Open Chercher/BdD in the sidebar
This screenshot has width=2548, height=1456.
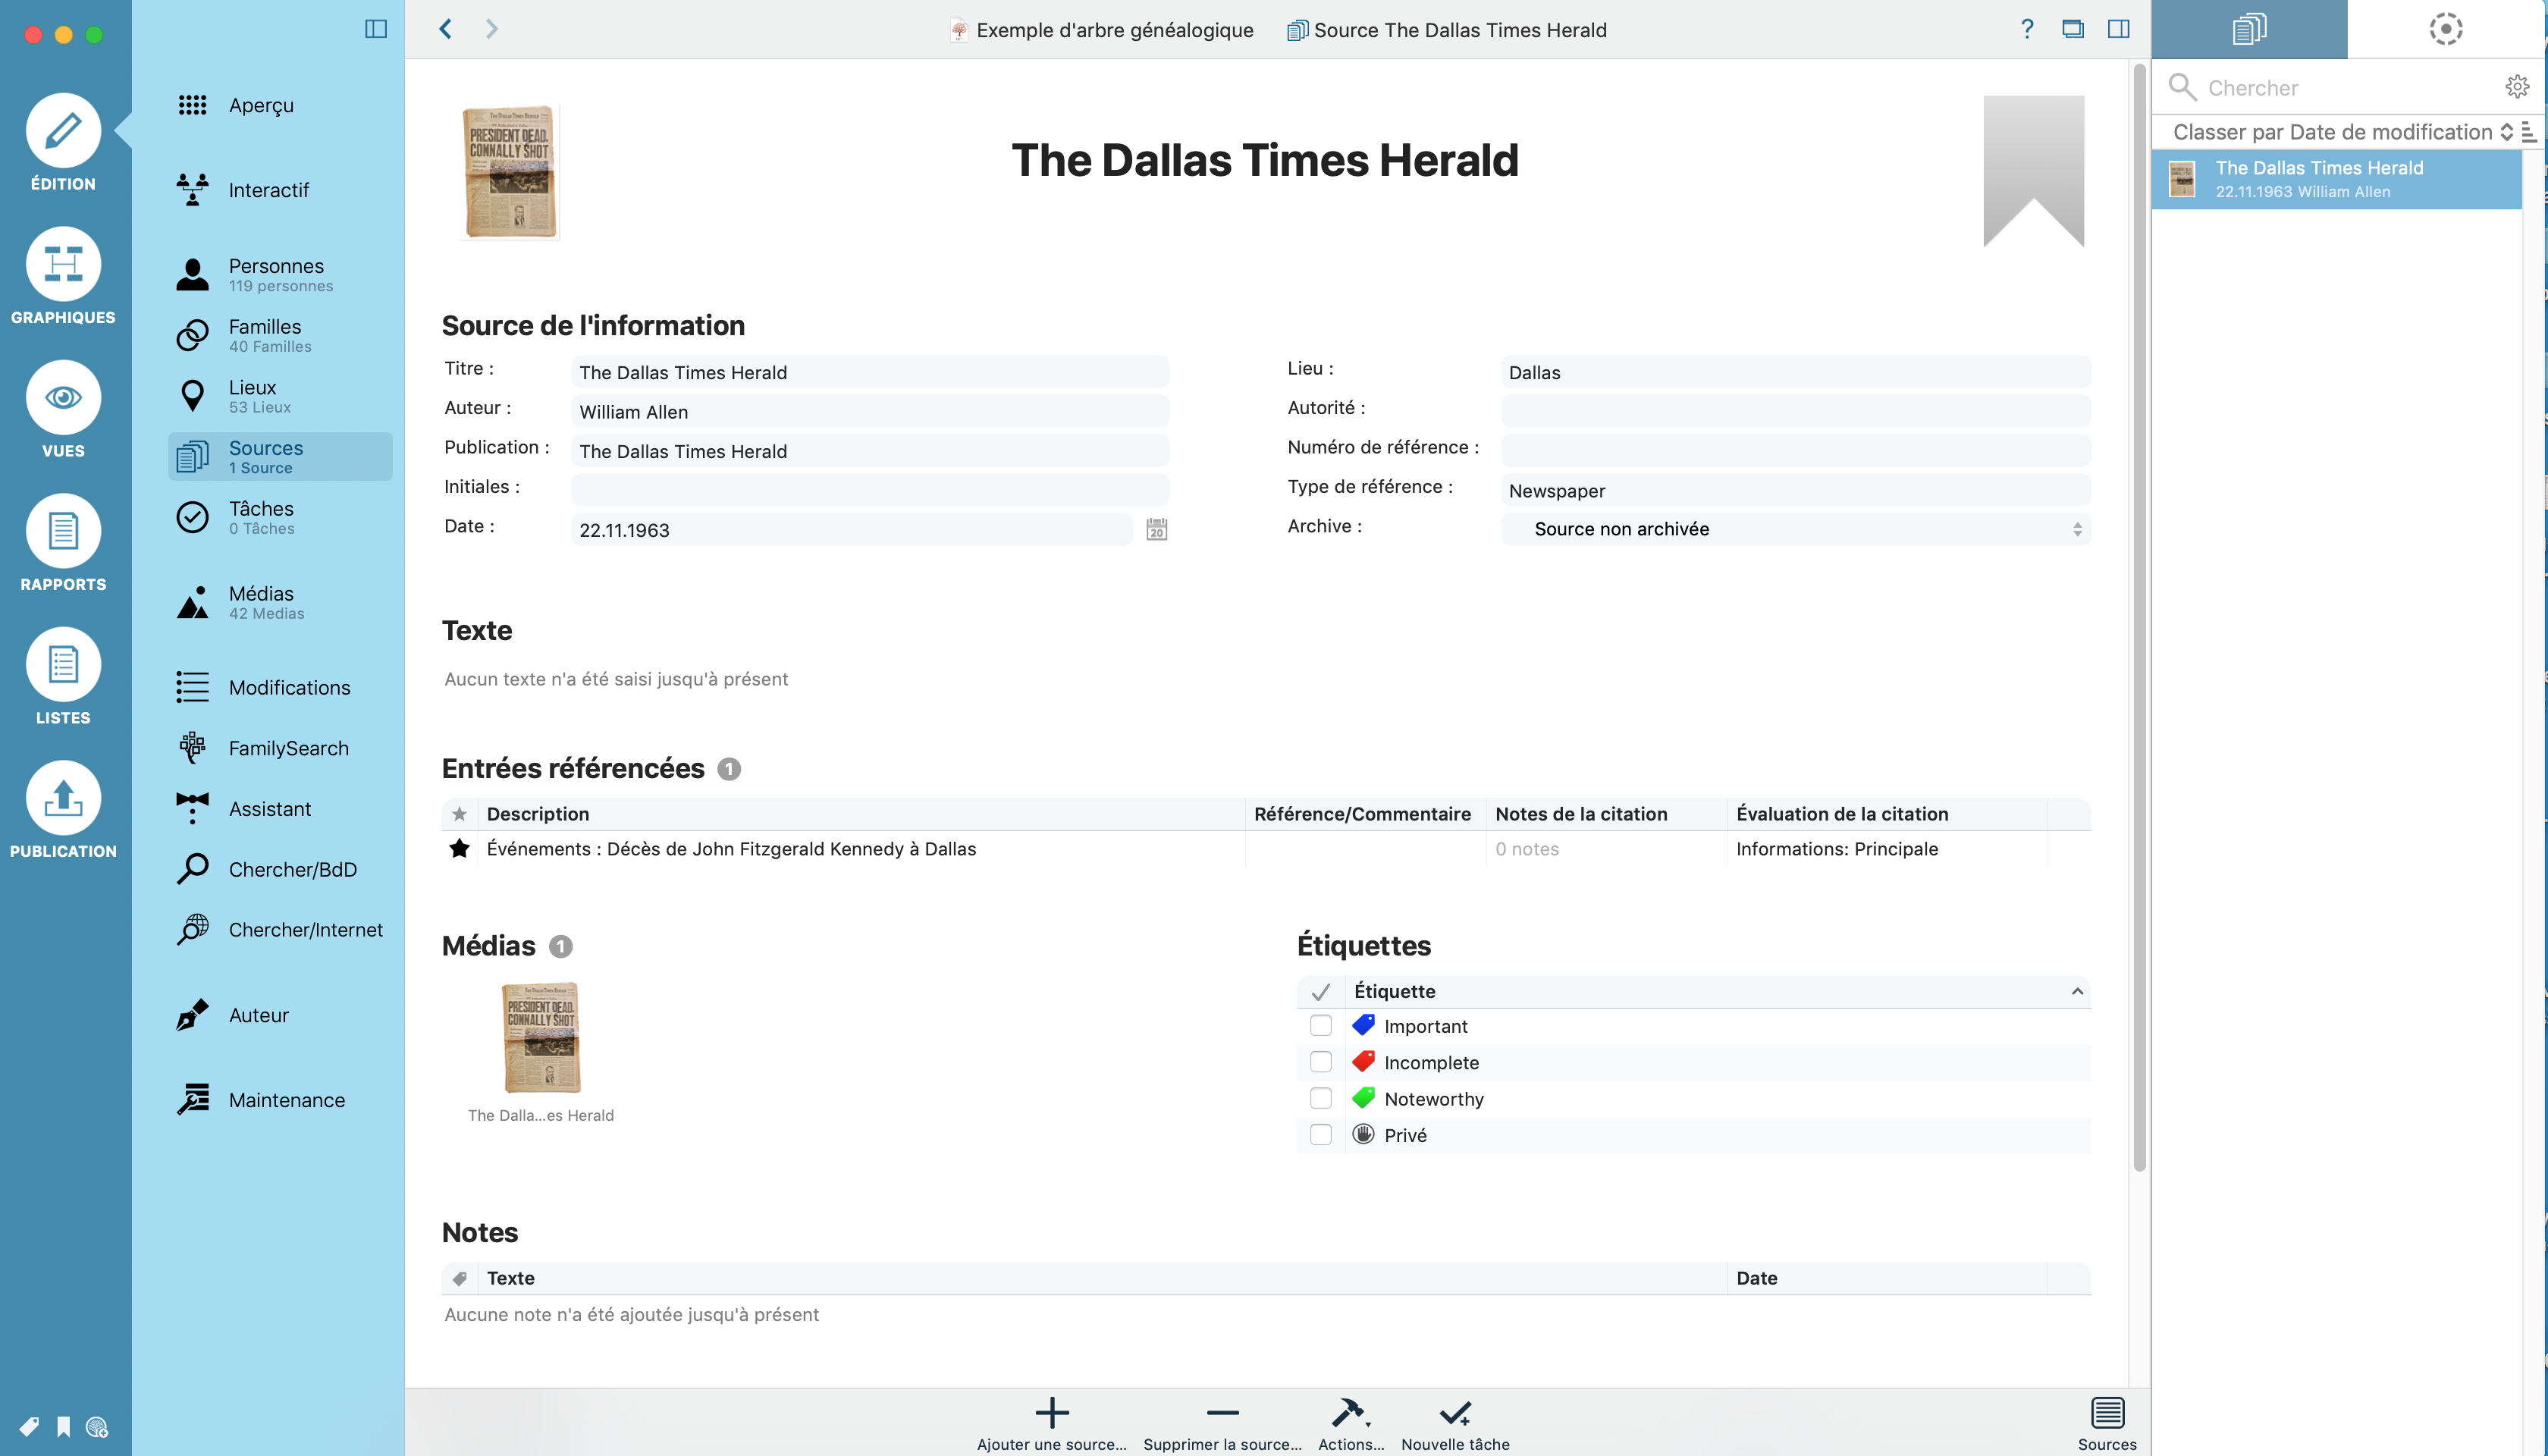click(x=280, y=869)
